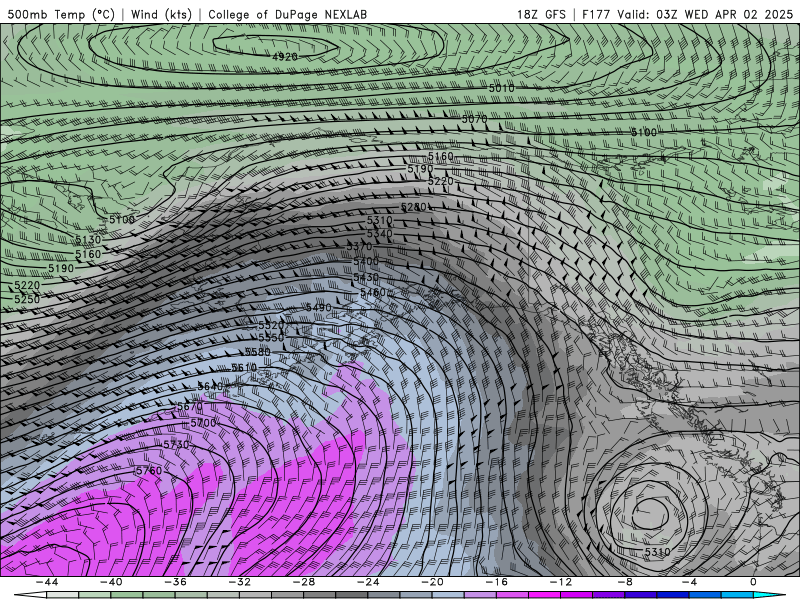The height and width of the screenshot is (600, 800).
Task: Click the 0 color bar tick label
Action: pyautogui.click(x=754, y=582)
